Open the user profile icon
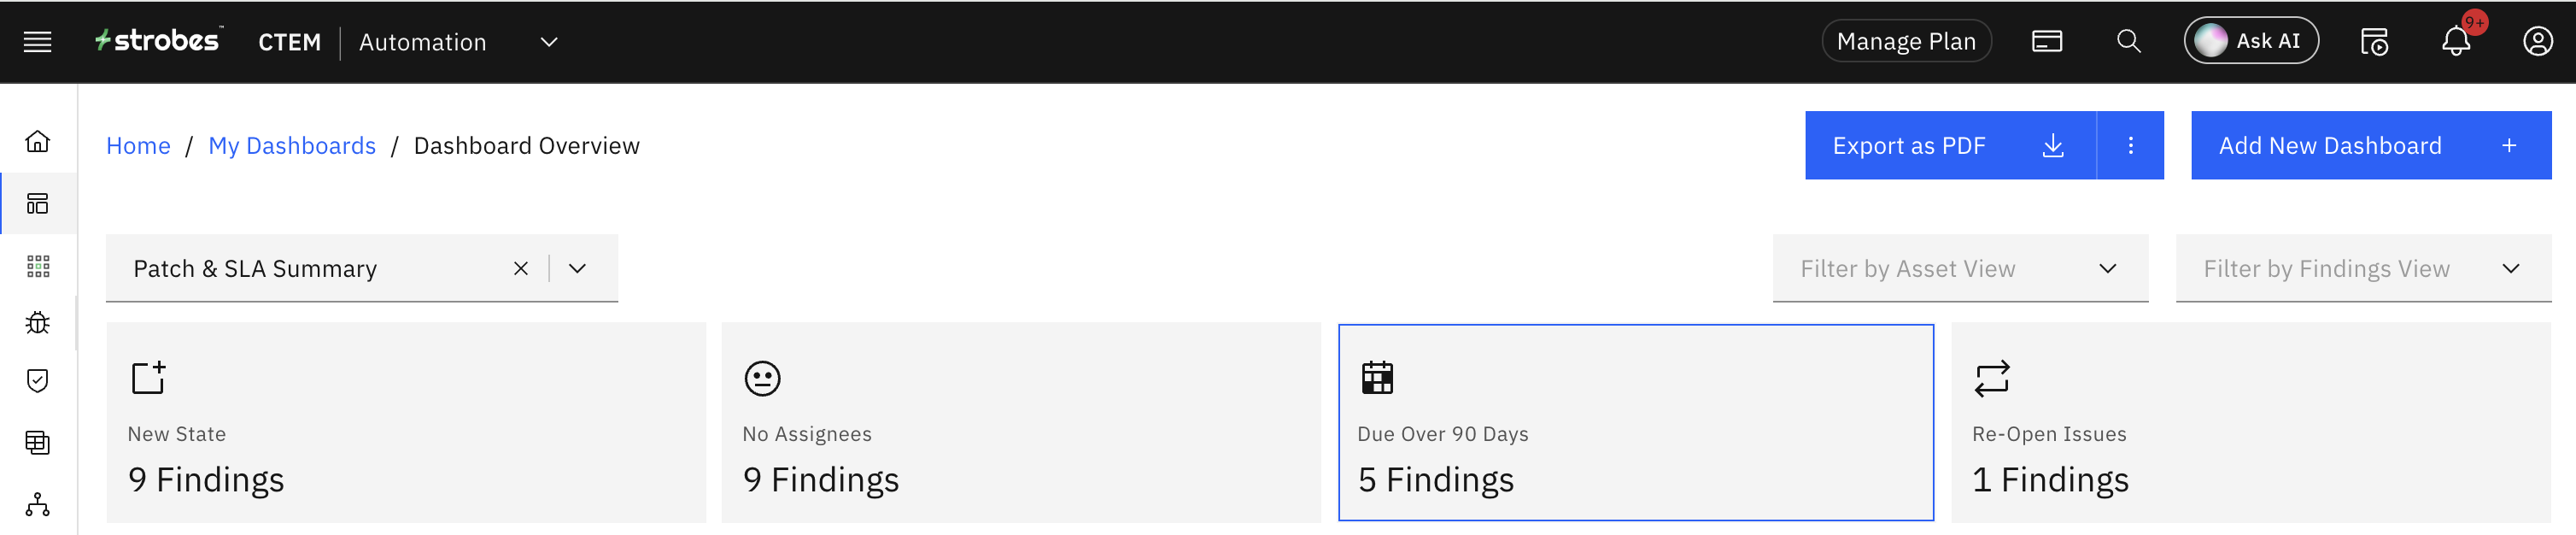Image resolution: width=2576 pixels, height=535 pixels. point(2537,42)
